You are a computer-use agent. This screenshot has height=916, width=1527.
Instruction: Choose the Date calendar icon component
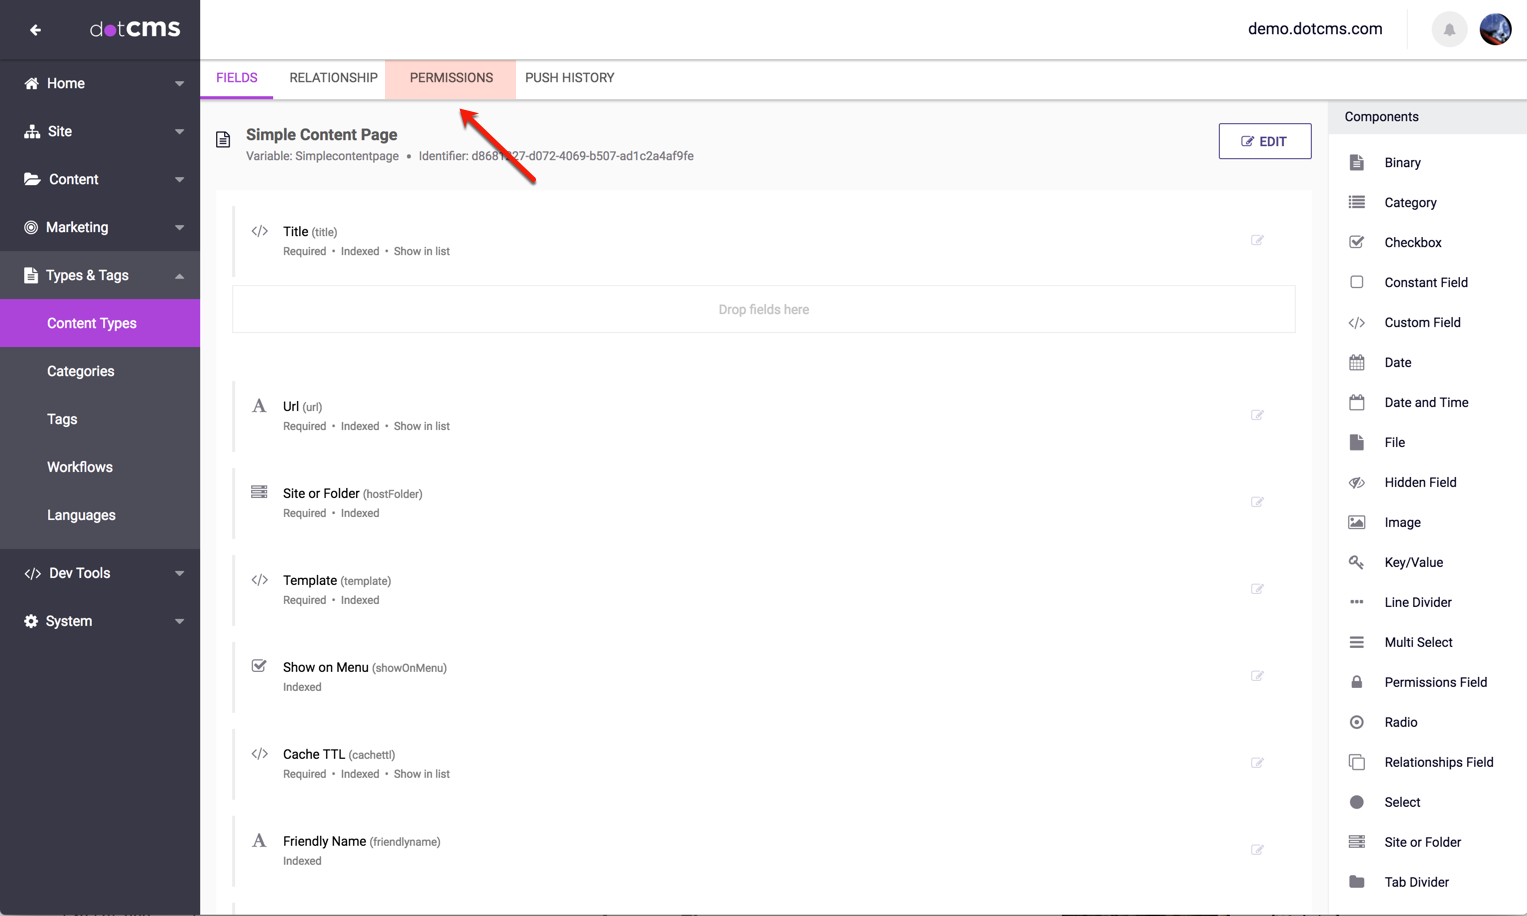point(1356,362)
